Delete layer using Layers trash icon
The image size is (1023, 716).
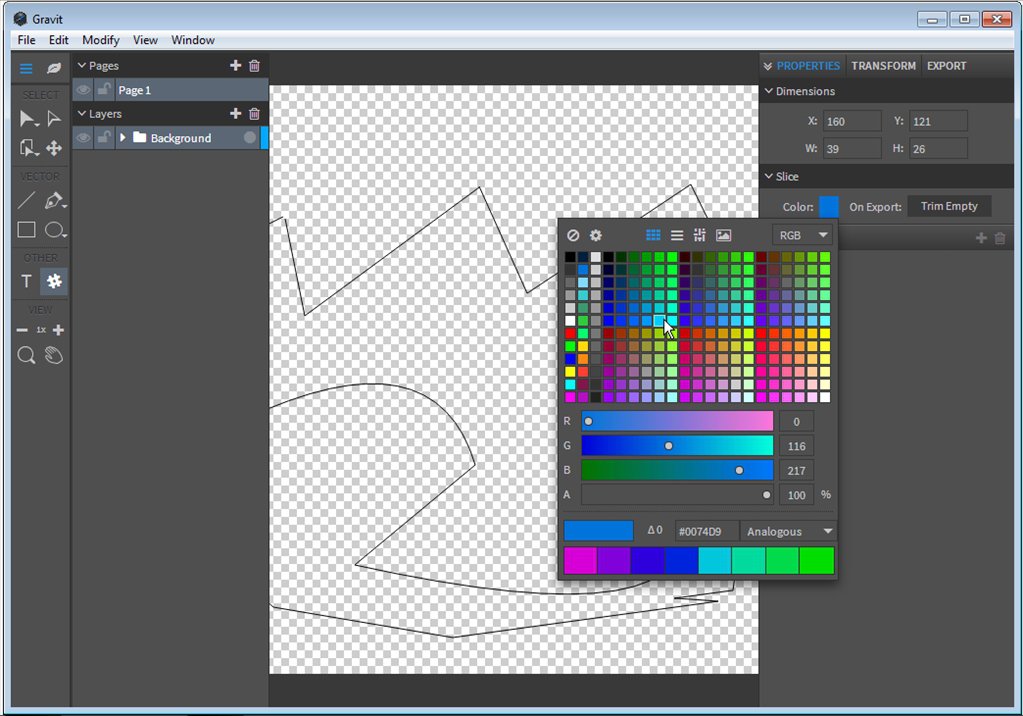click(x=254, y=114)
